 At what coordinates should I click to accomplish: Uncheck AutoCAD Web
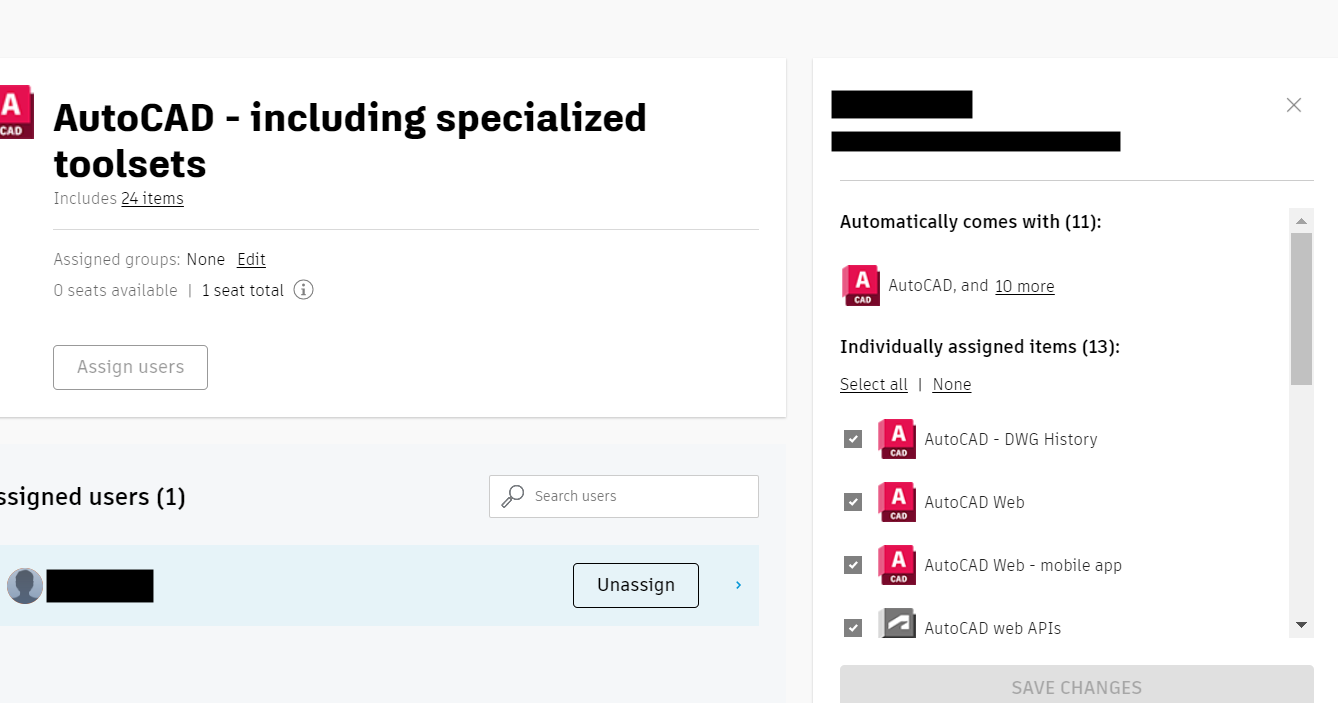point(853,502)
